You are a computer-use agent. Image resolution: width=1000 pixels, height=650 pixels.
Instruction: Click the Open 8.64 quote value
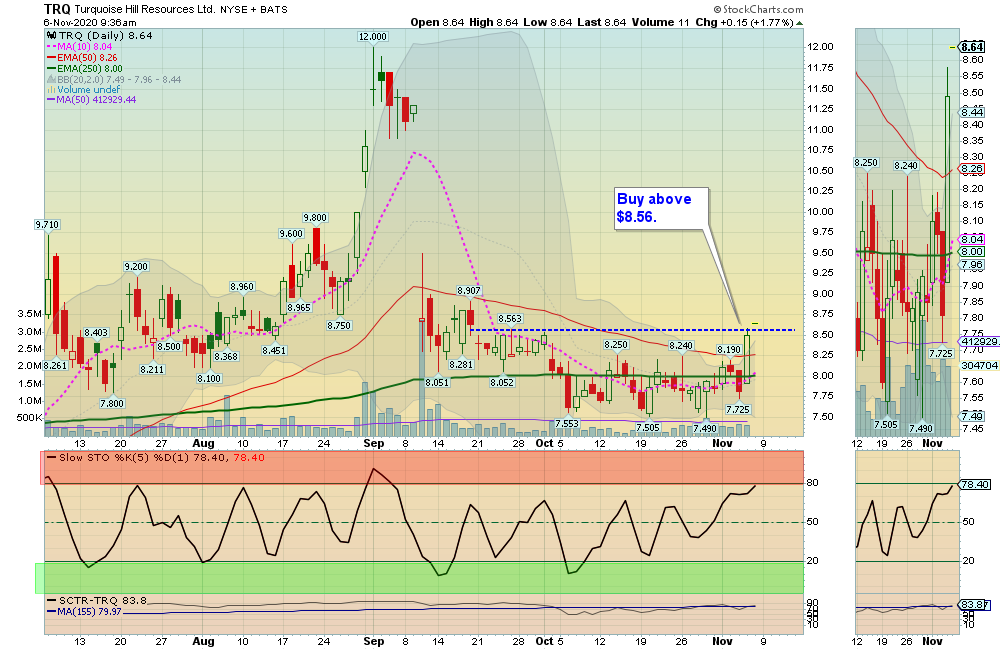coord(437,22)
